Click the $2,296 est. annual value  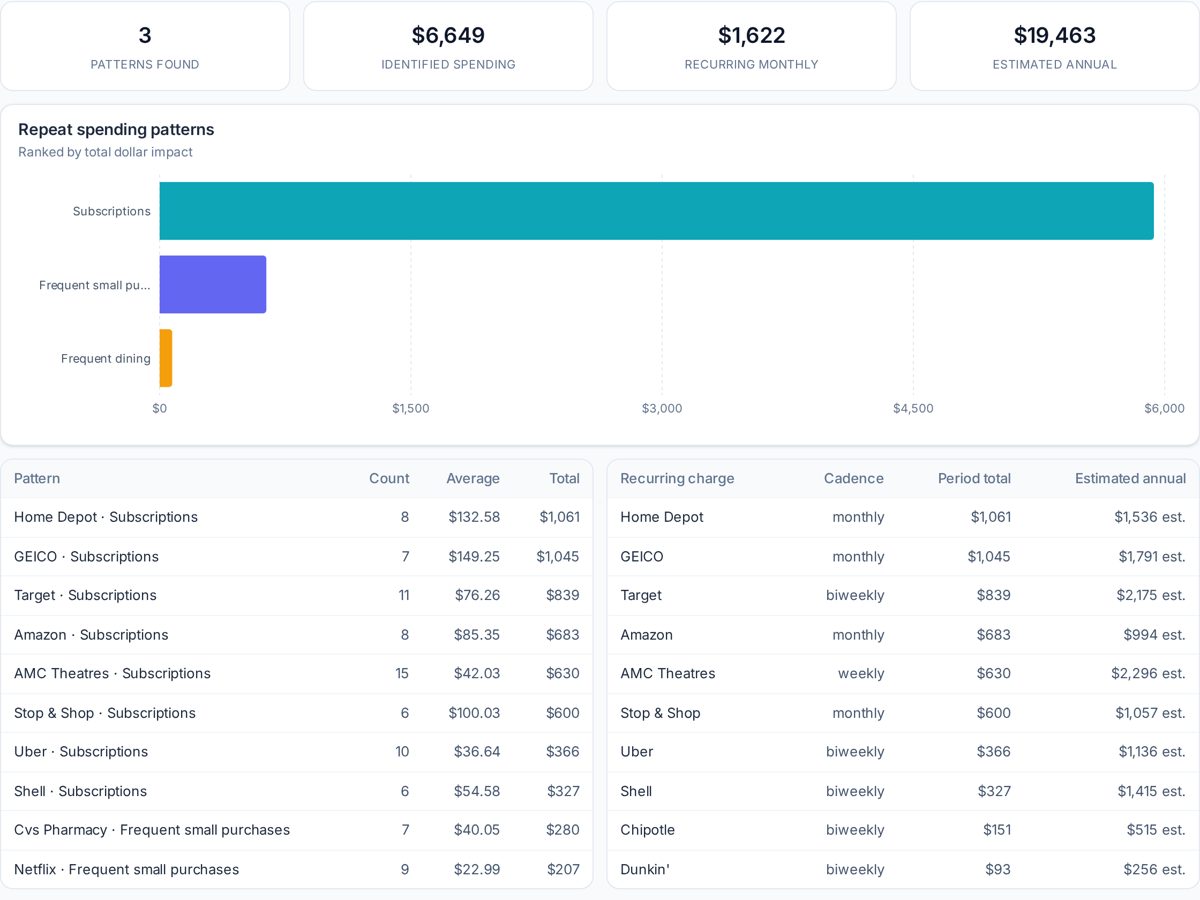[x=1148, y=673]
